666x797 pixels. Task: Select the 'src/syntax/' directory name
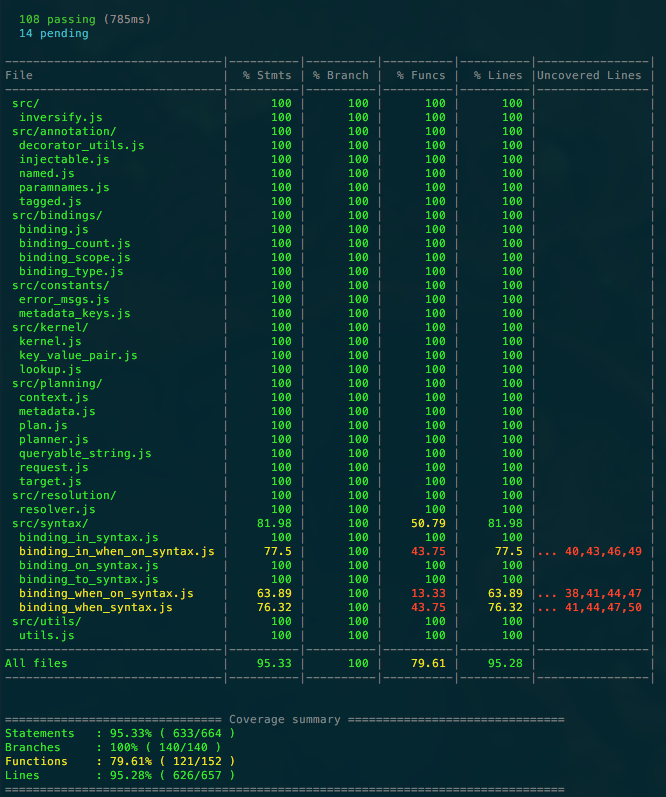pos(50,524)
